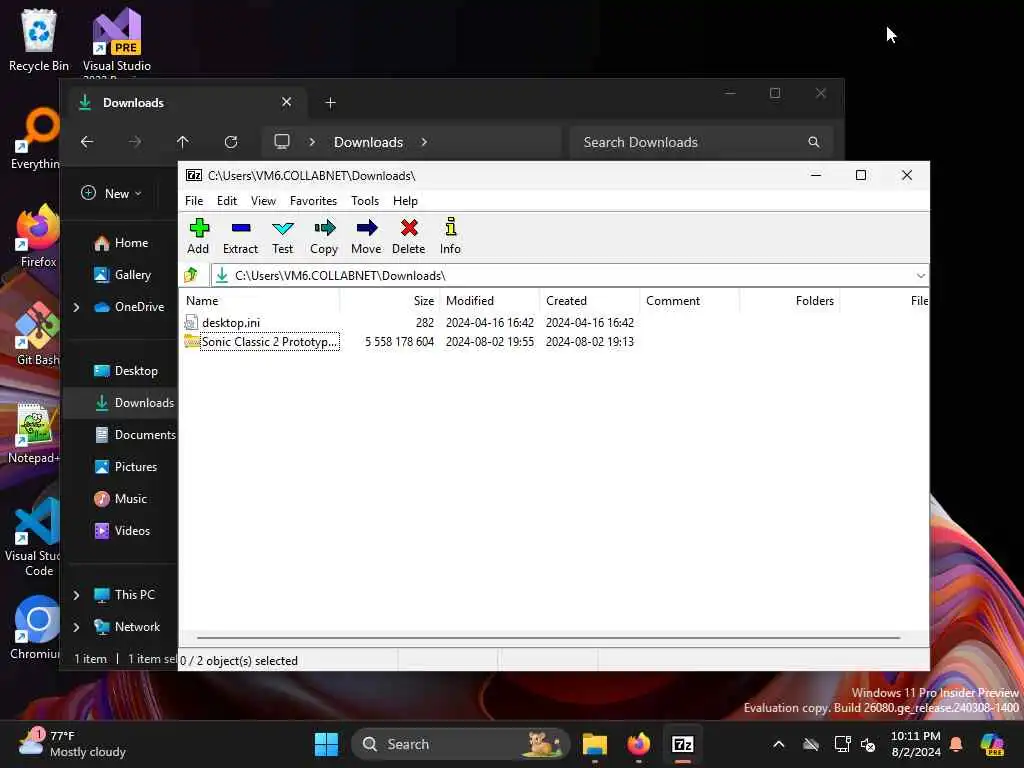Screen dimensions: 1024x768
Task: Open File Explorer from the taskbar
Action: point(595,744)
